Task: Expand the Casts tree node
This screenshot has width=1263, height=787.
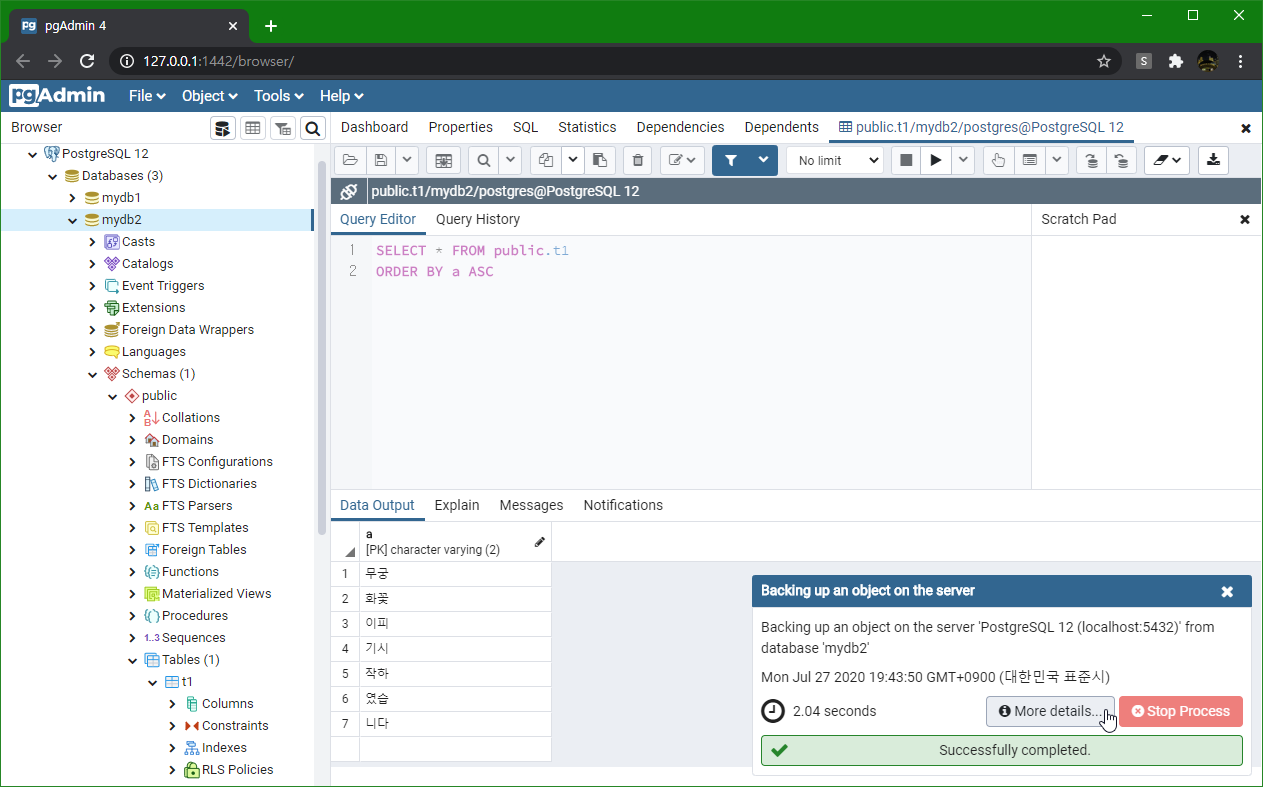Action: pyautogui.click(x=92, y=242)
